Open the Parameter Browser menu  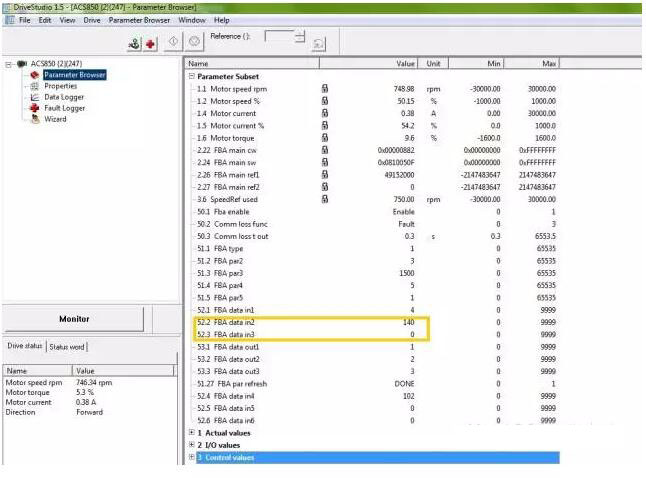pyautogui.click(x=139, y=20)
